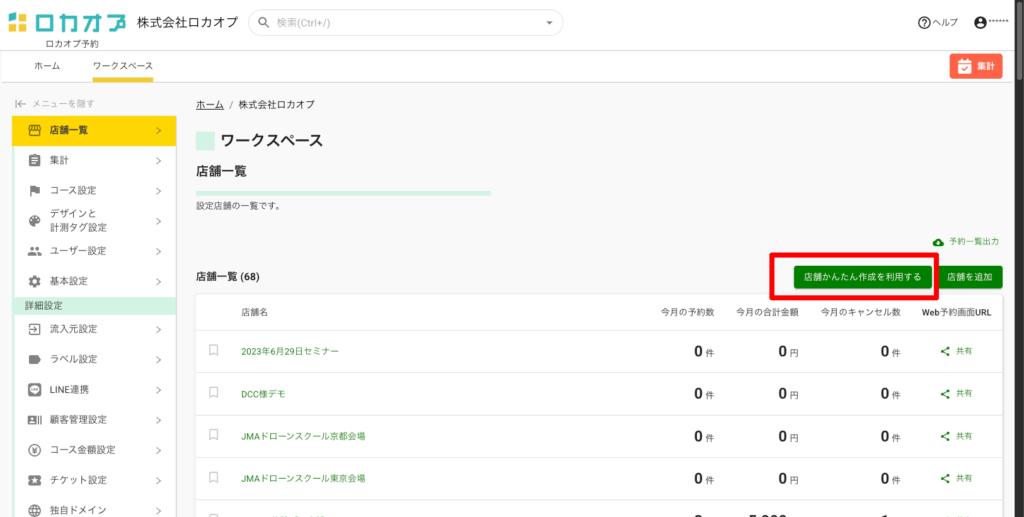Open 顧客管理設定 menu item
This screenshot has height=517, width=1024.
click(x=94, y=420)
